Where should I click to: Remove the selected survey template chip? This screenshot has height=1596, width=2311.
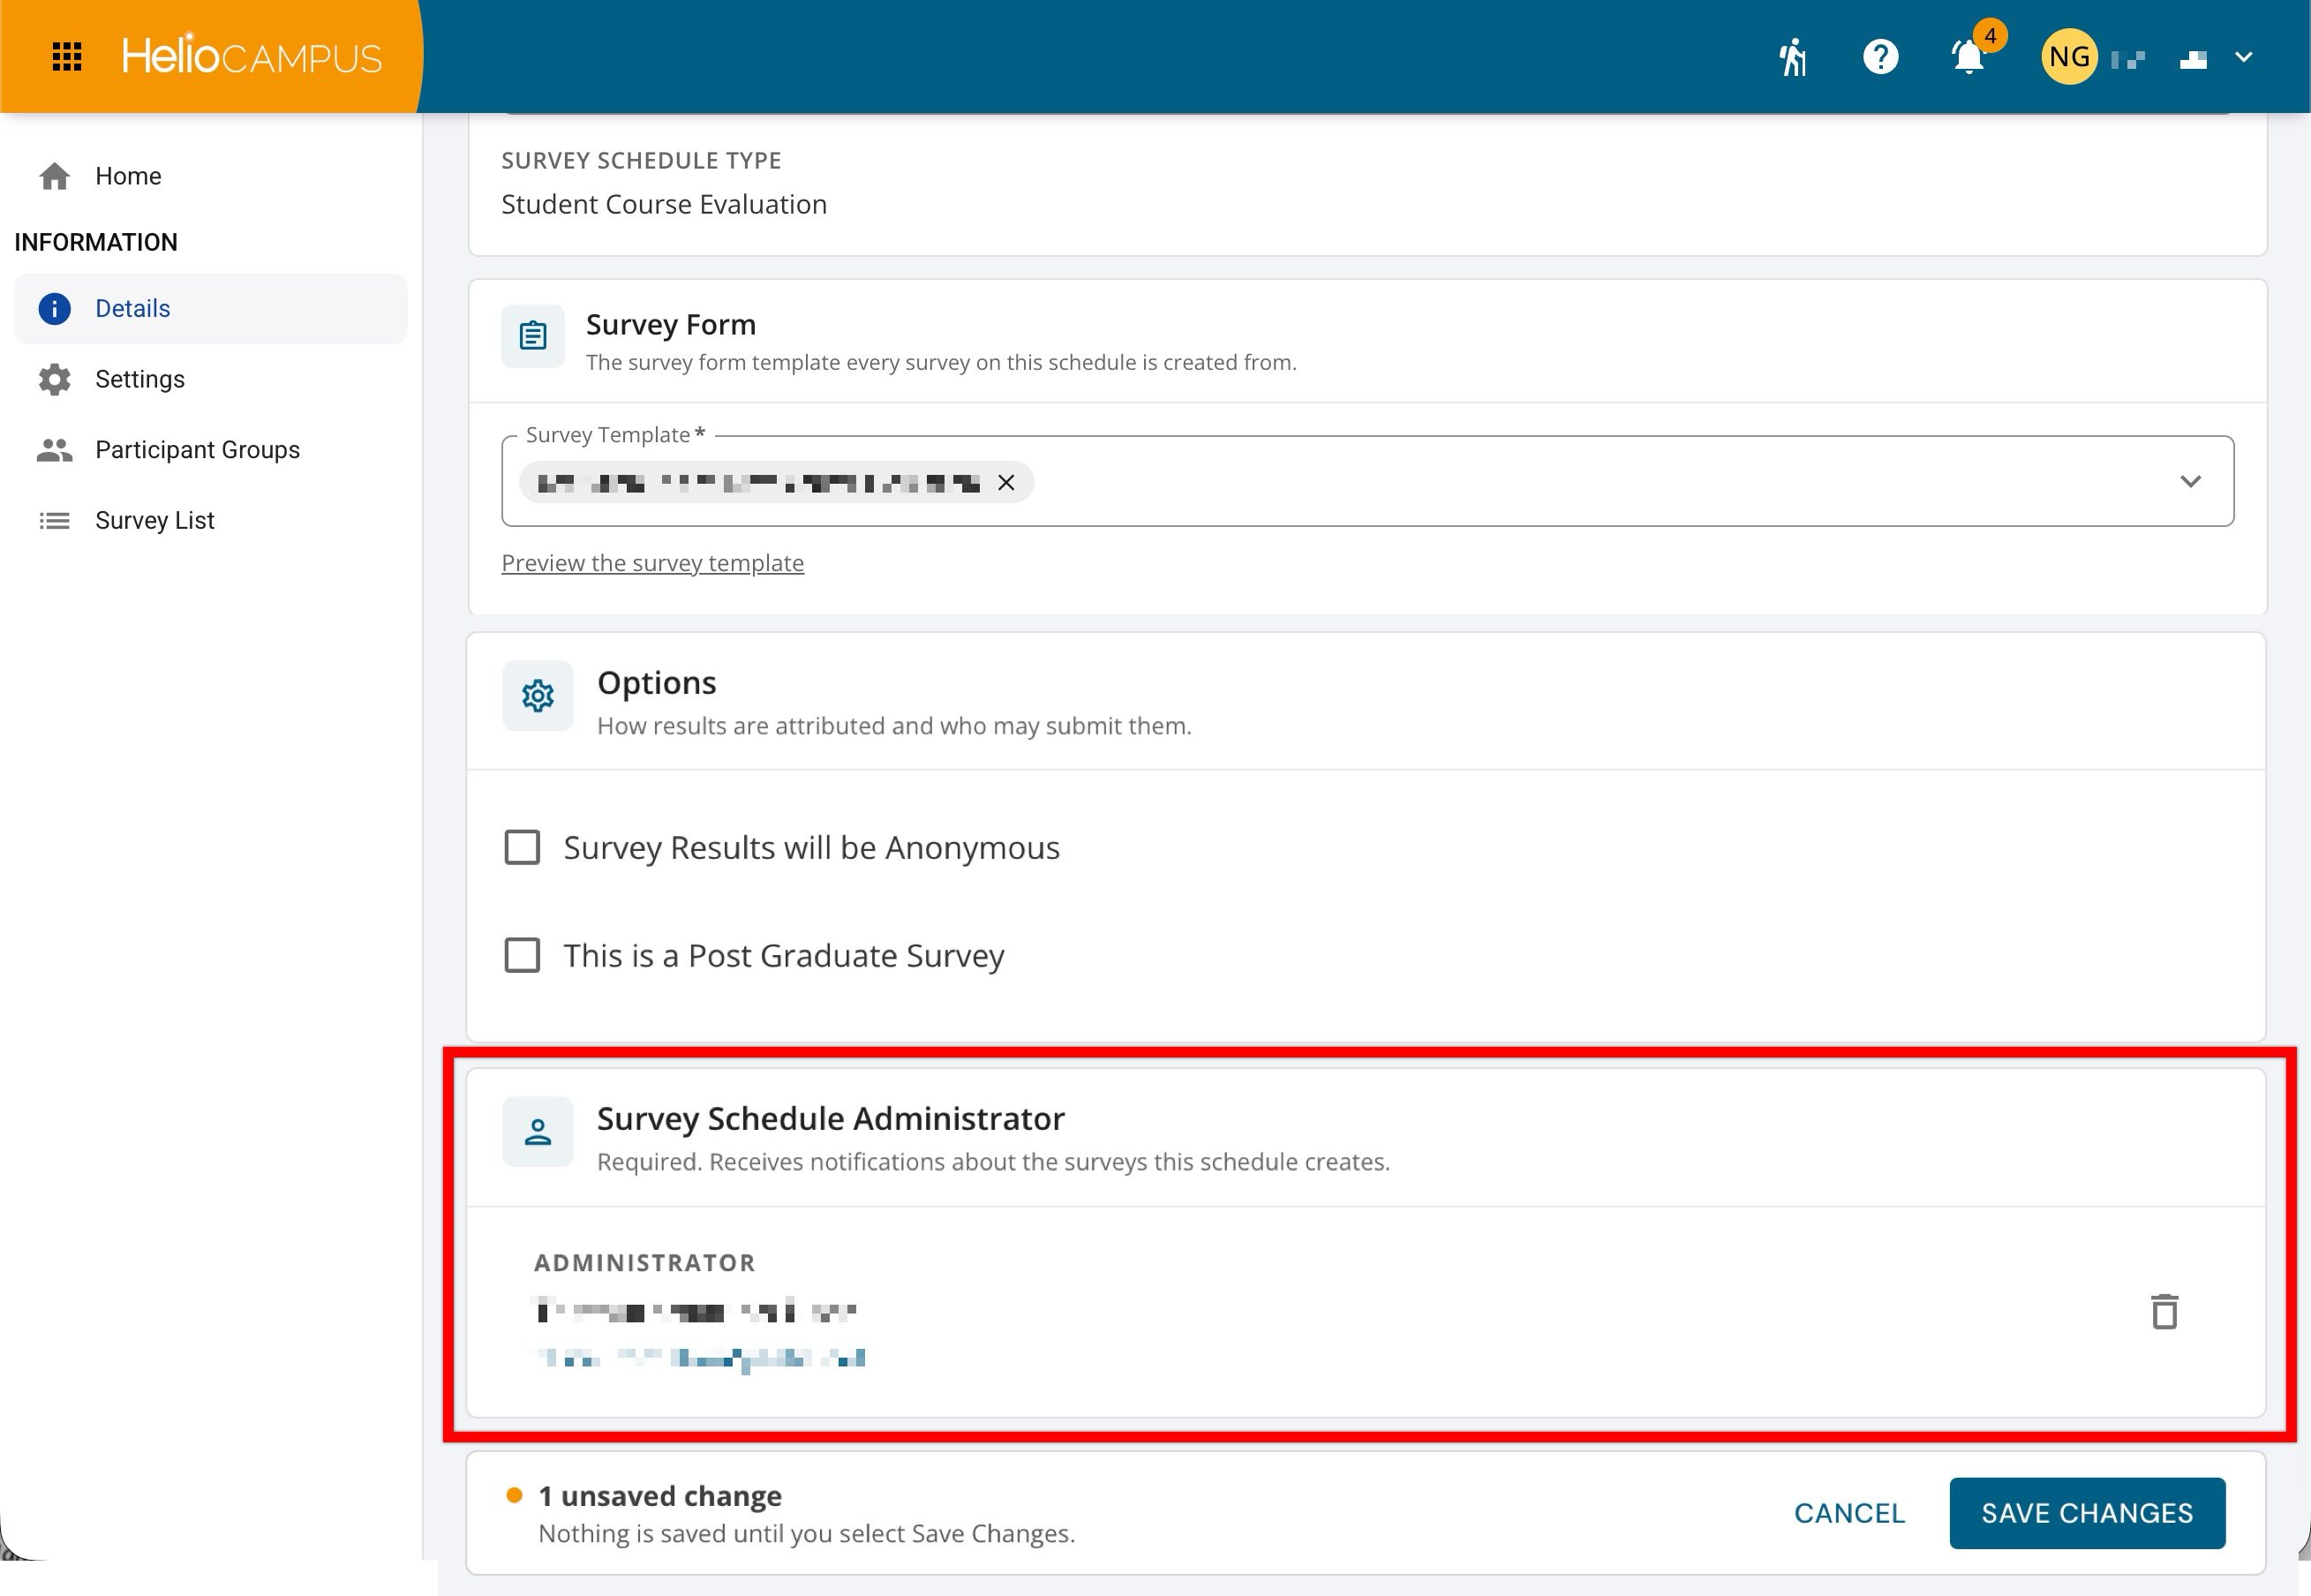tap(1006, 483)
